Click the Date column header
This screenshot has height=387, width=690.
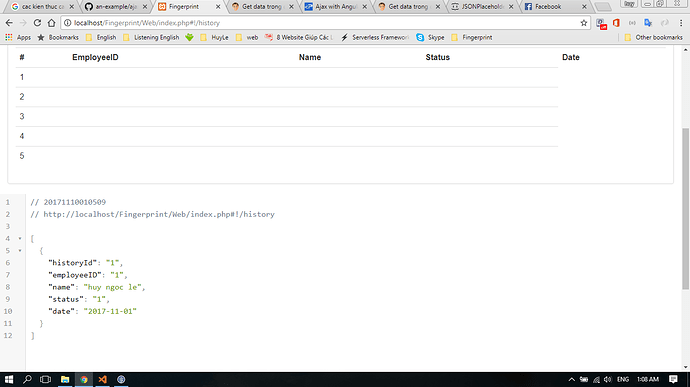[x=571, y=57]
